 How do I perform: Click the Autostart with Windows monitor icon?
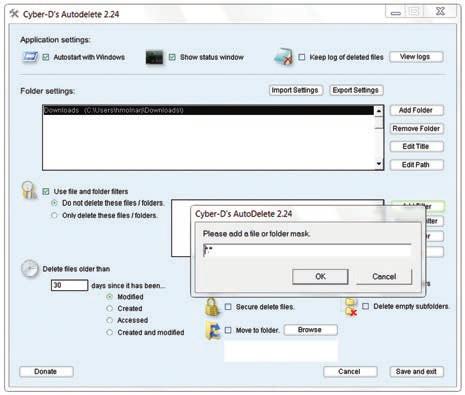click(31, 57)
